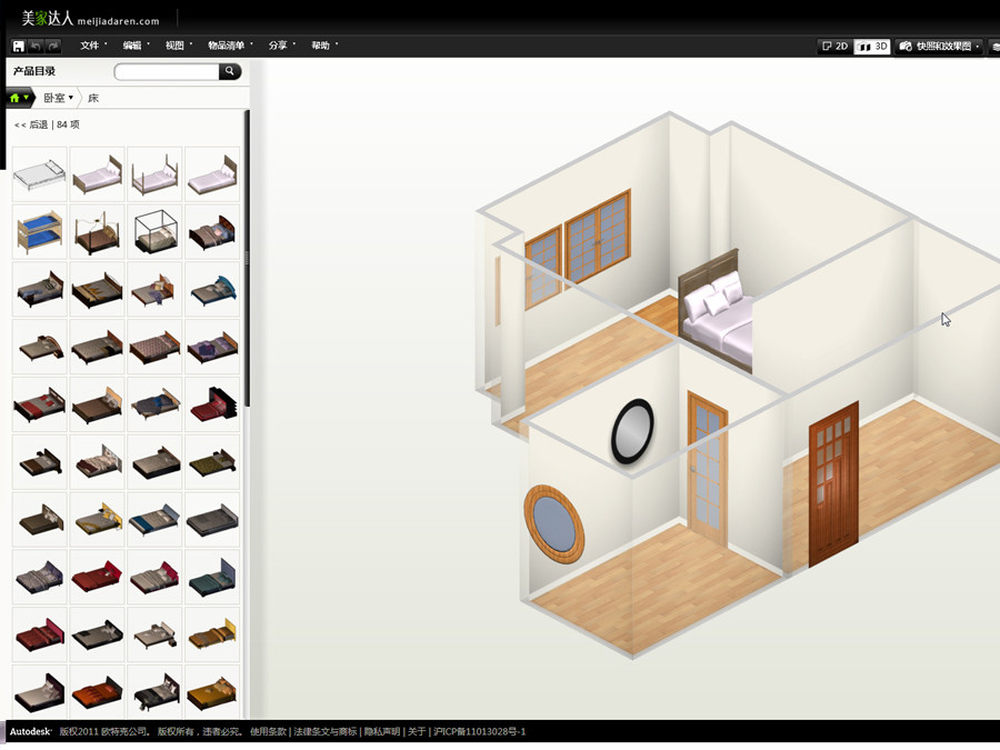Open the 帮助 menu
Image resolution: width=1000 pixels, height=750 pixels.
pyautogui.click(x=325, y=45)
